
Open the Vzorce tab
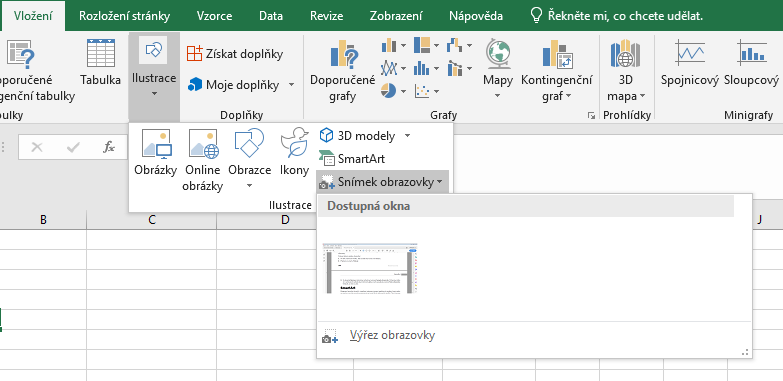coord(214,16)
